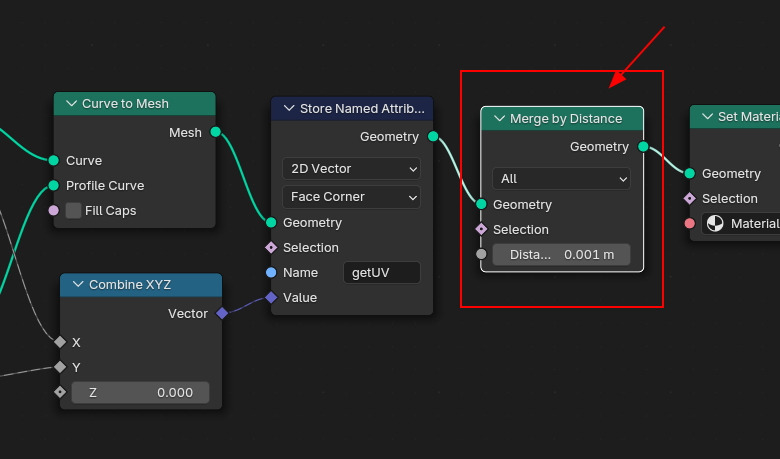
Task: Click the getUV name field
Action: click(x=382, y=273)
